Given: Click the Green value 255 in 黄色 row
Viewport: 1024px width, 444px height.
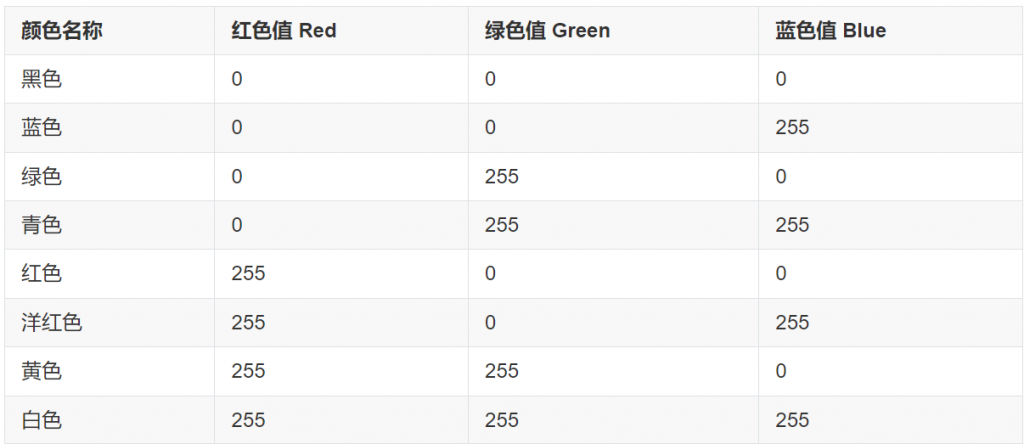Looking at the screenshot, I should pos(502,371).
